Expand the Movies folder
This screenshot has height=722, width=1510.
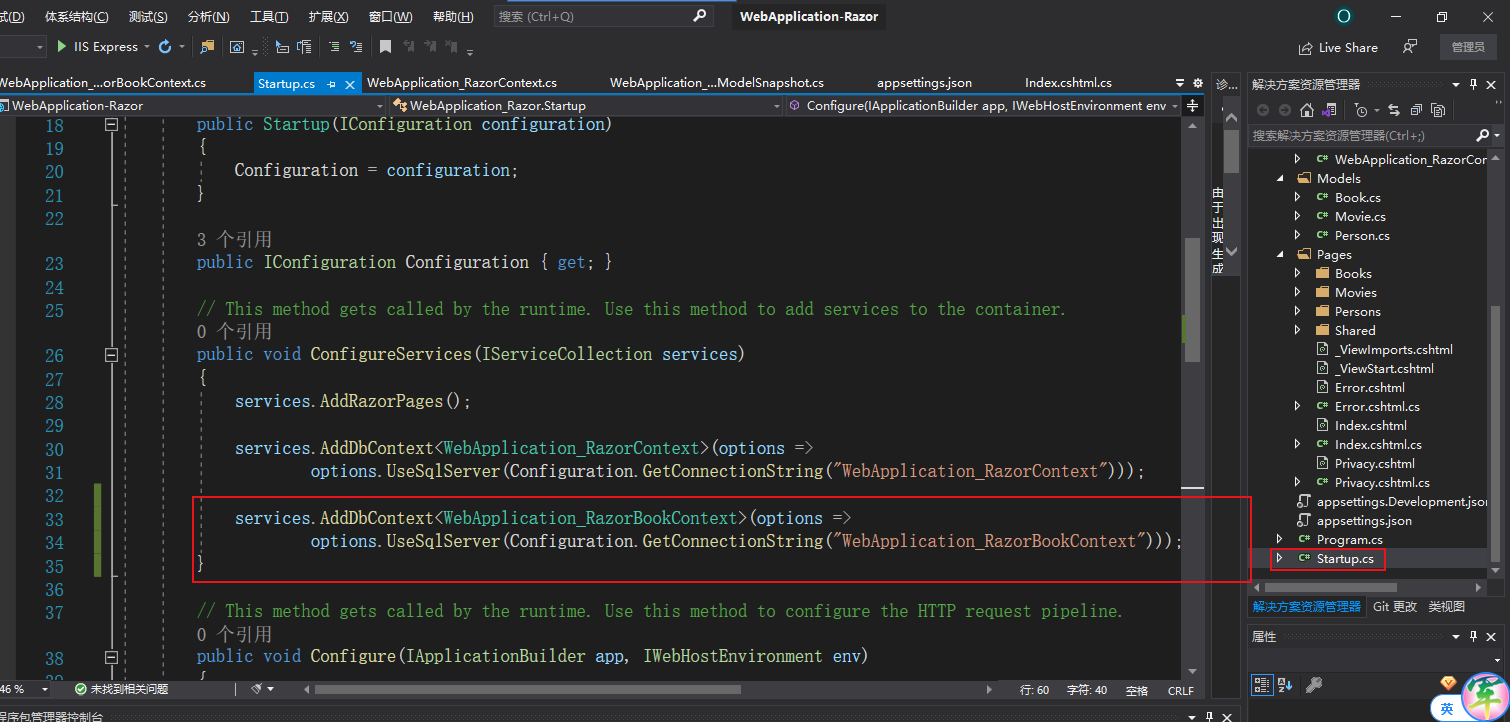tap(1298, 292)
